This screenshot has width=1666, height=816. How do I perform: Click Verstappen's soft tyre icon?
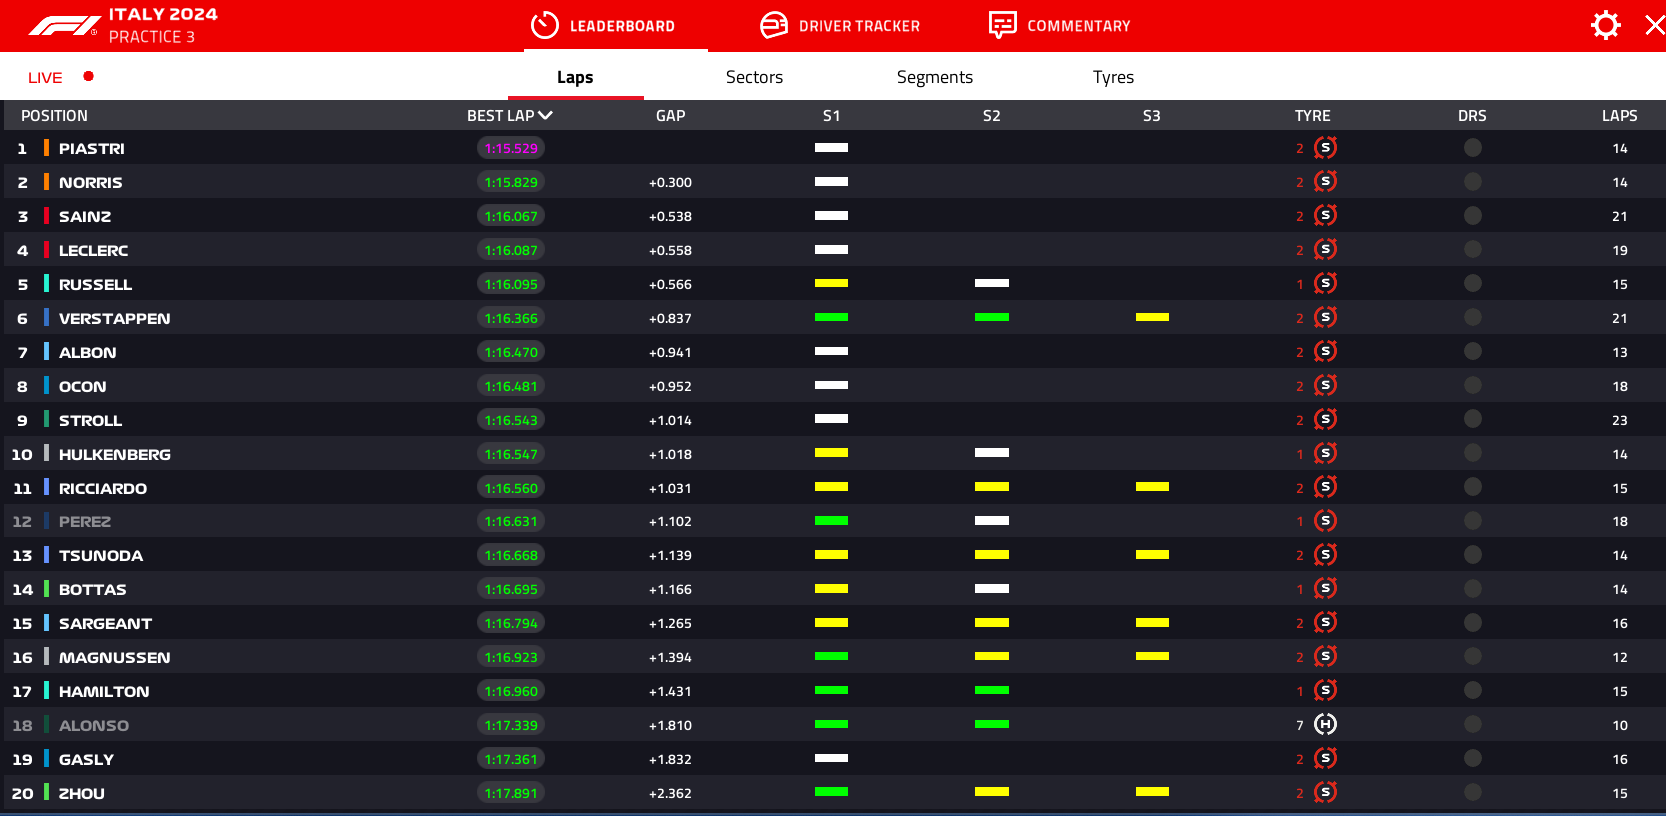point(1325,318)
